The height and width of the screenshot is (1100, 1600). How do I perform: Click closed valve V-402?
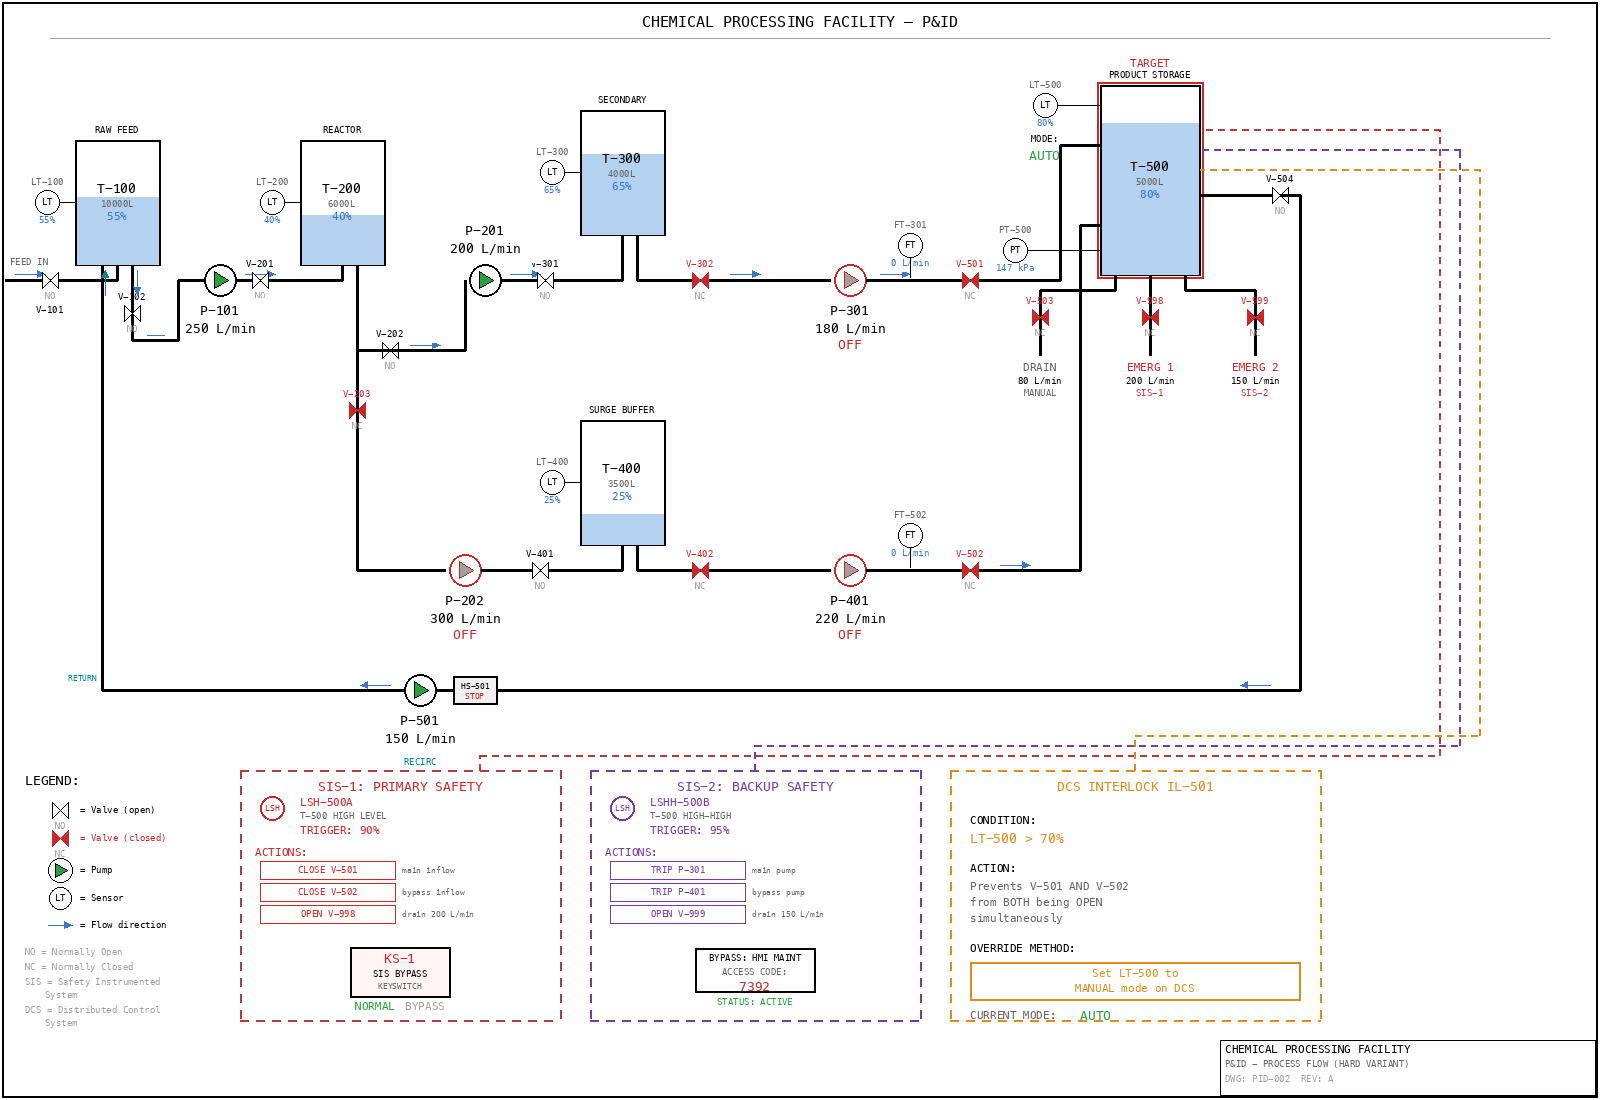pyautogui.click(x=700, y=571)
